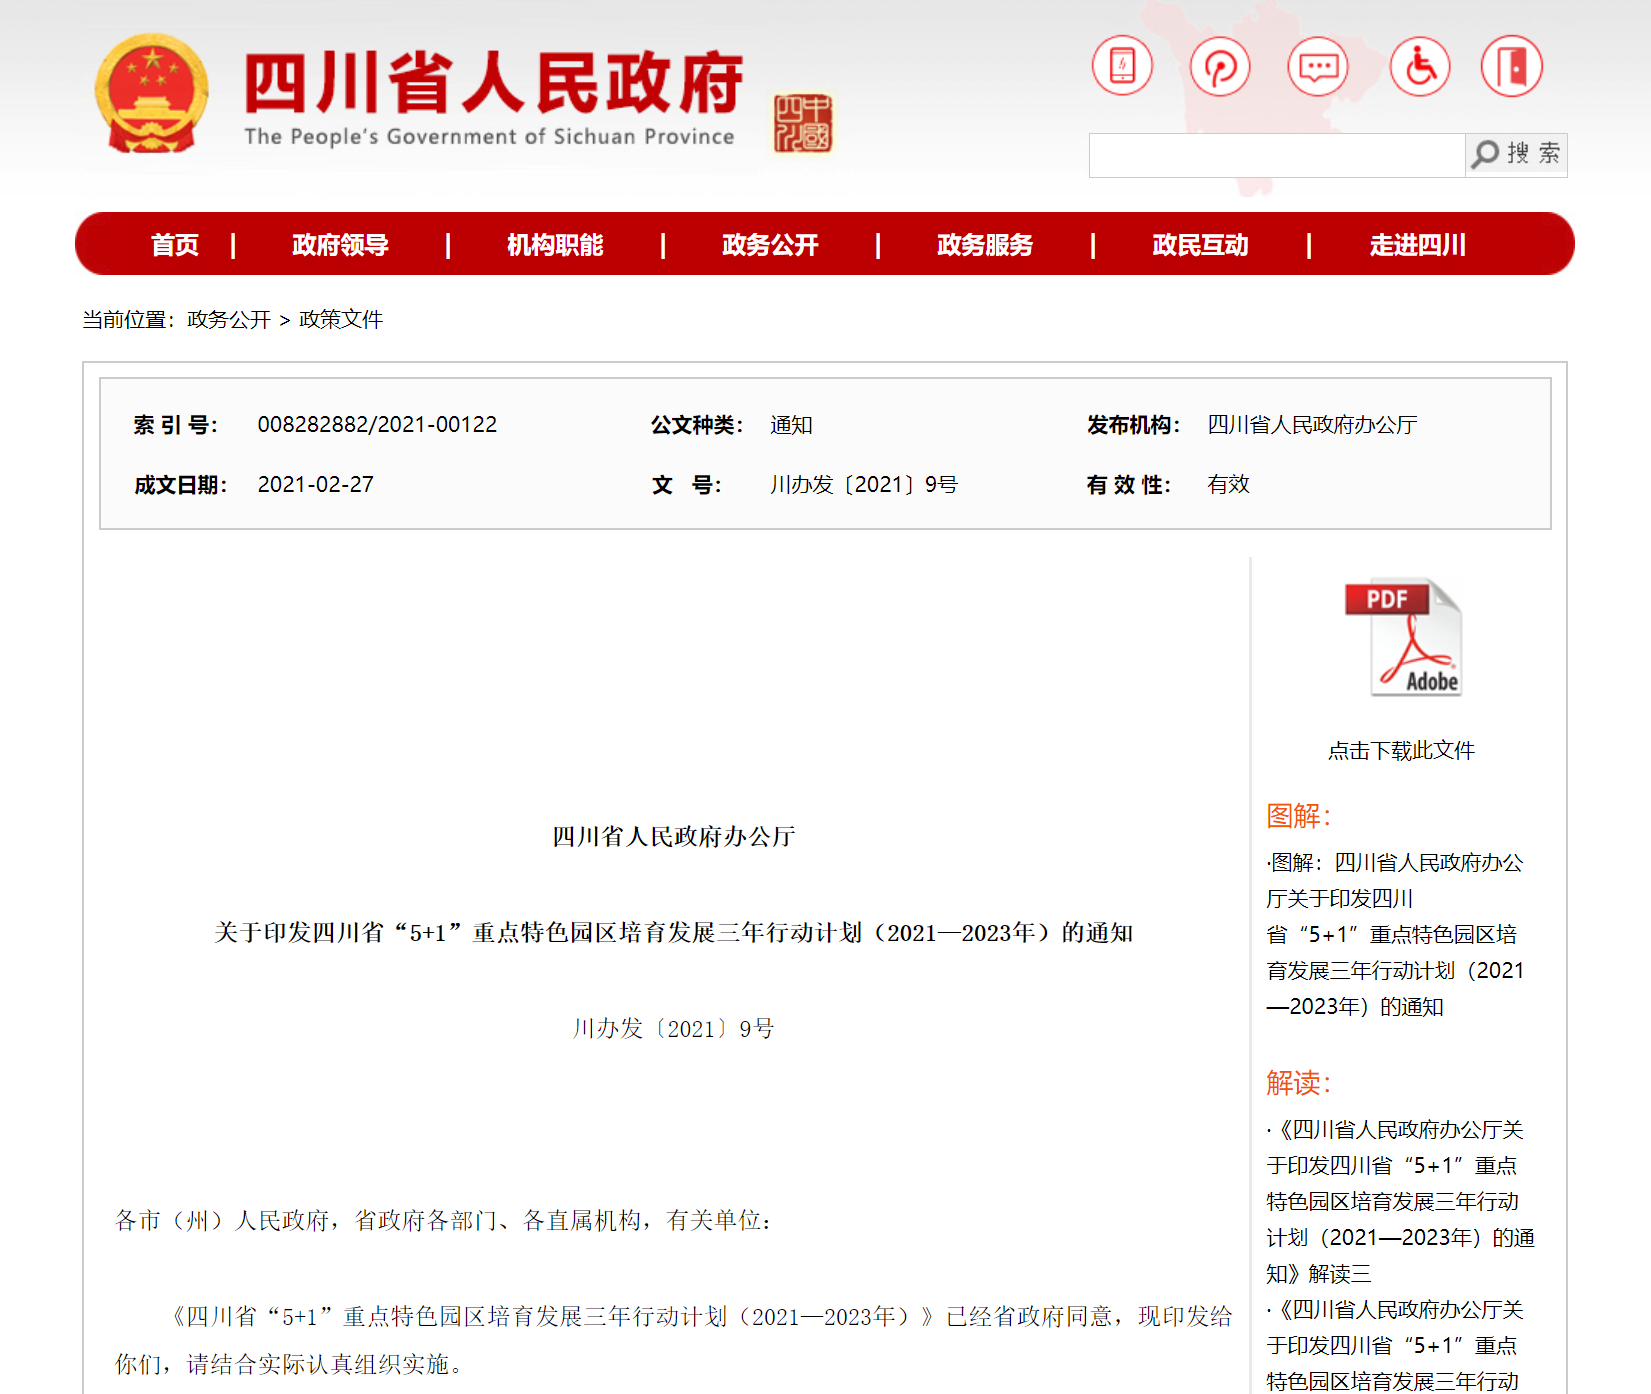Screen dimensions: 1651x1394
Task: Select 走进四川 in the navigation bar
Action: (x=1417, y=245)
